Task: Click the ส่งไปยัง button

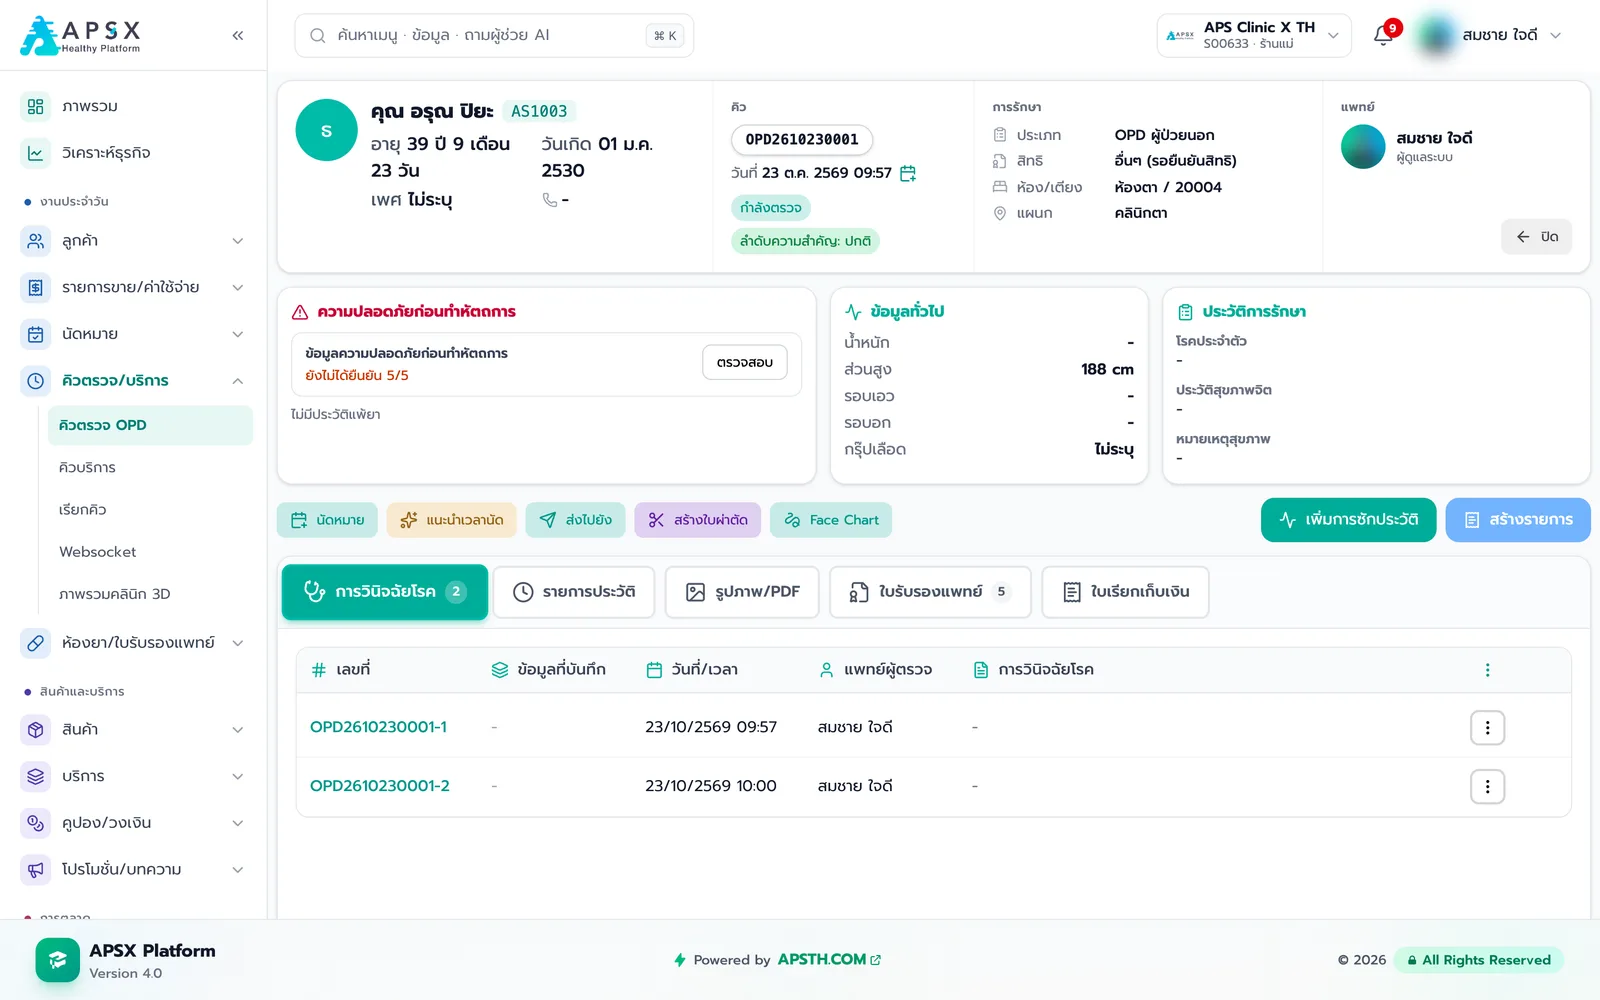Action: [x=576, y=520]
